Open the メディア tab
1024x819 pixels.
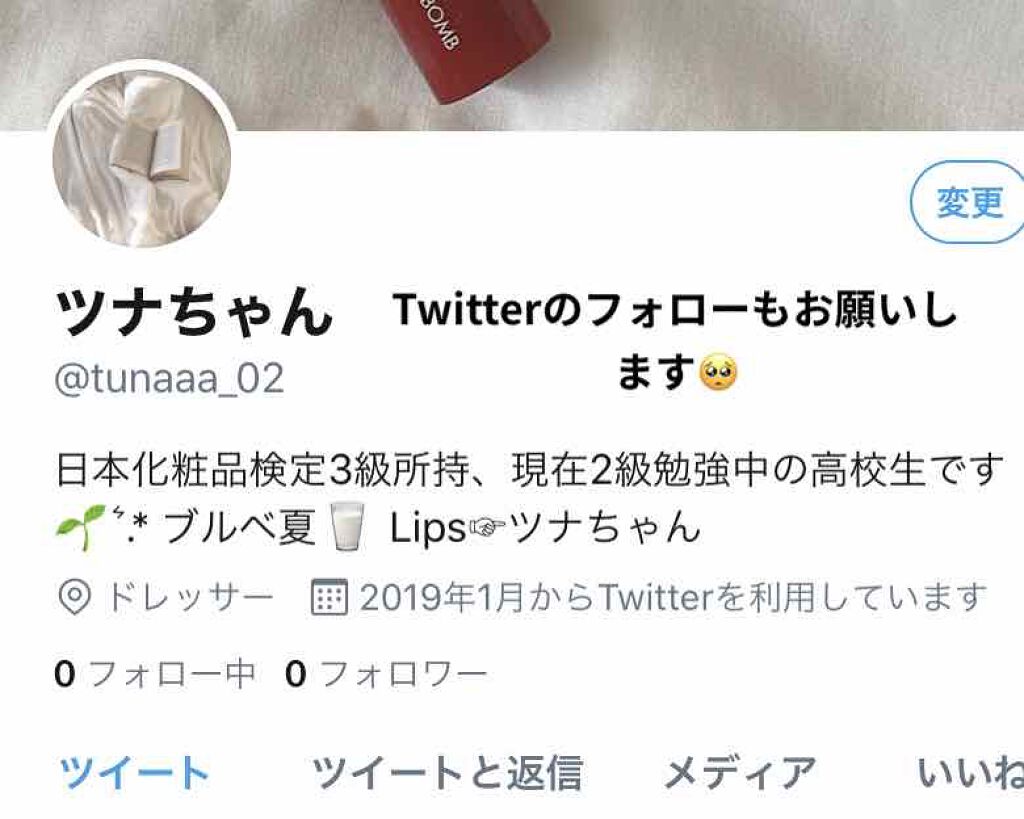[740, 772]
